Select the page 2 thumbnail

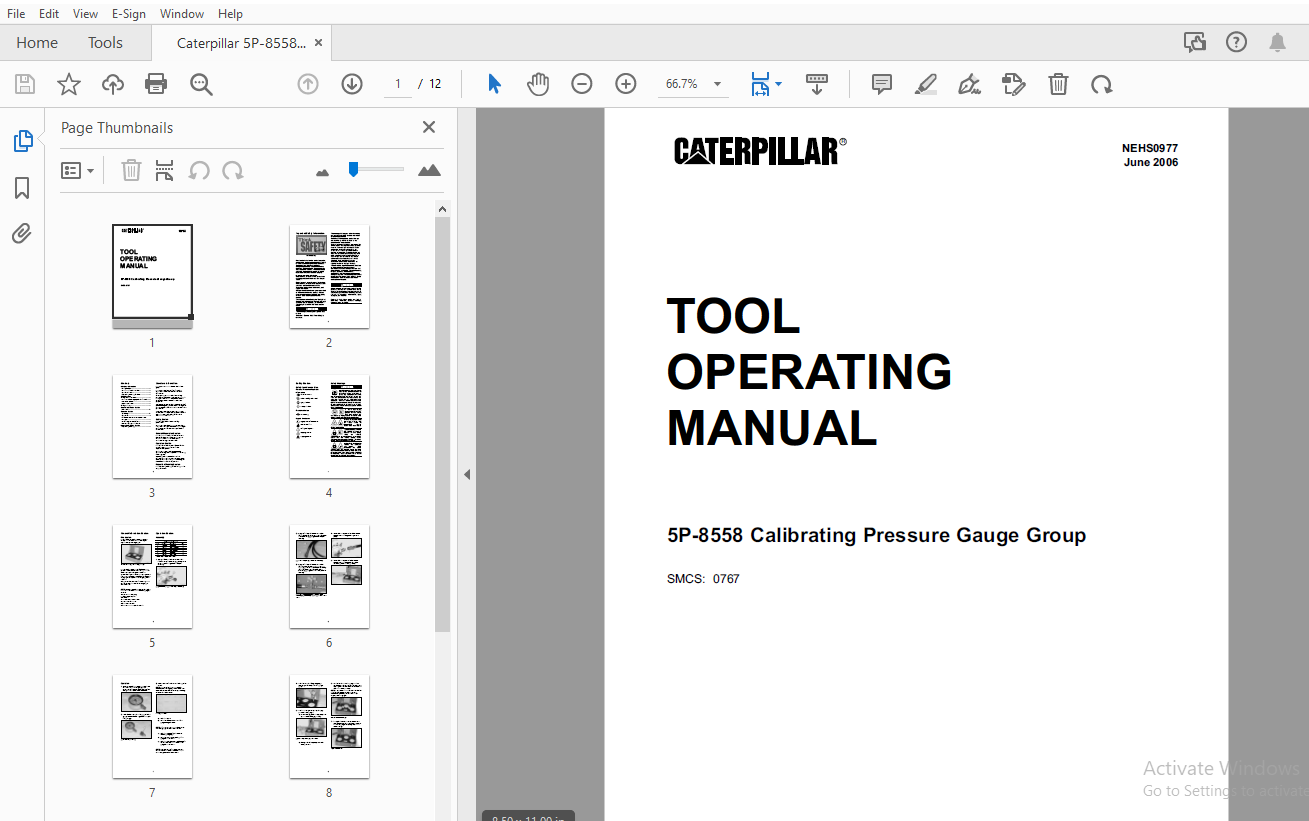coord(329,276)
